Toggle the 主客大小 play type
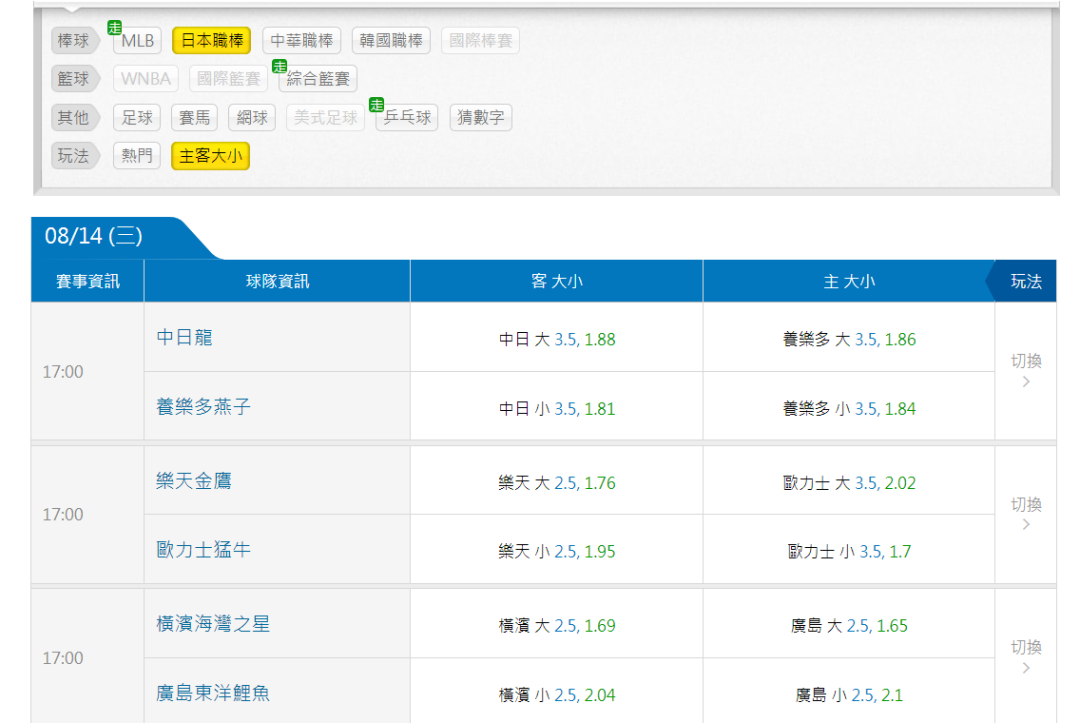The width and height of the screenshot is (1080, 723). click(x=210, y=156)
